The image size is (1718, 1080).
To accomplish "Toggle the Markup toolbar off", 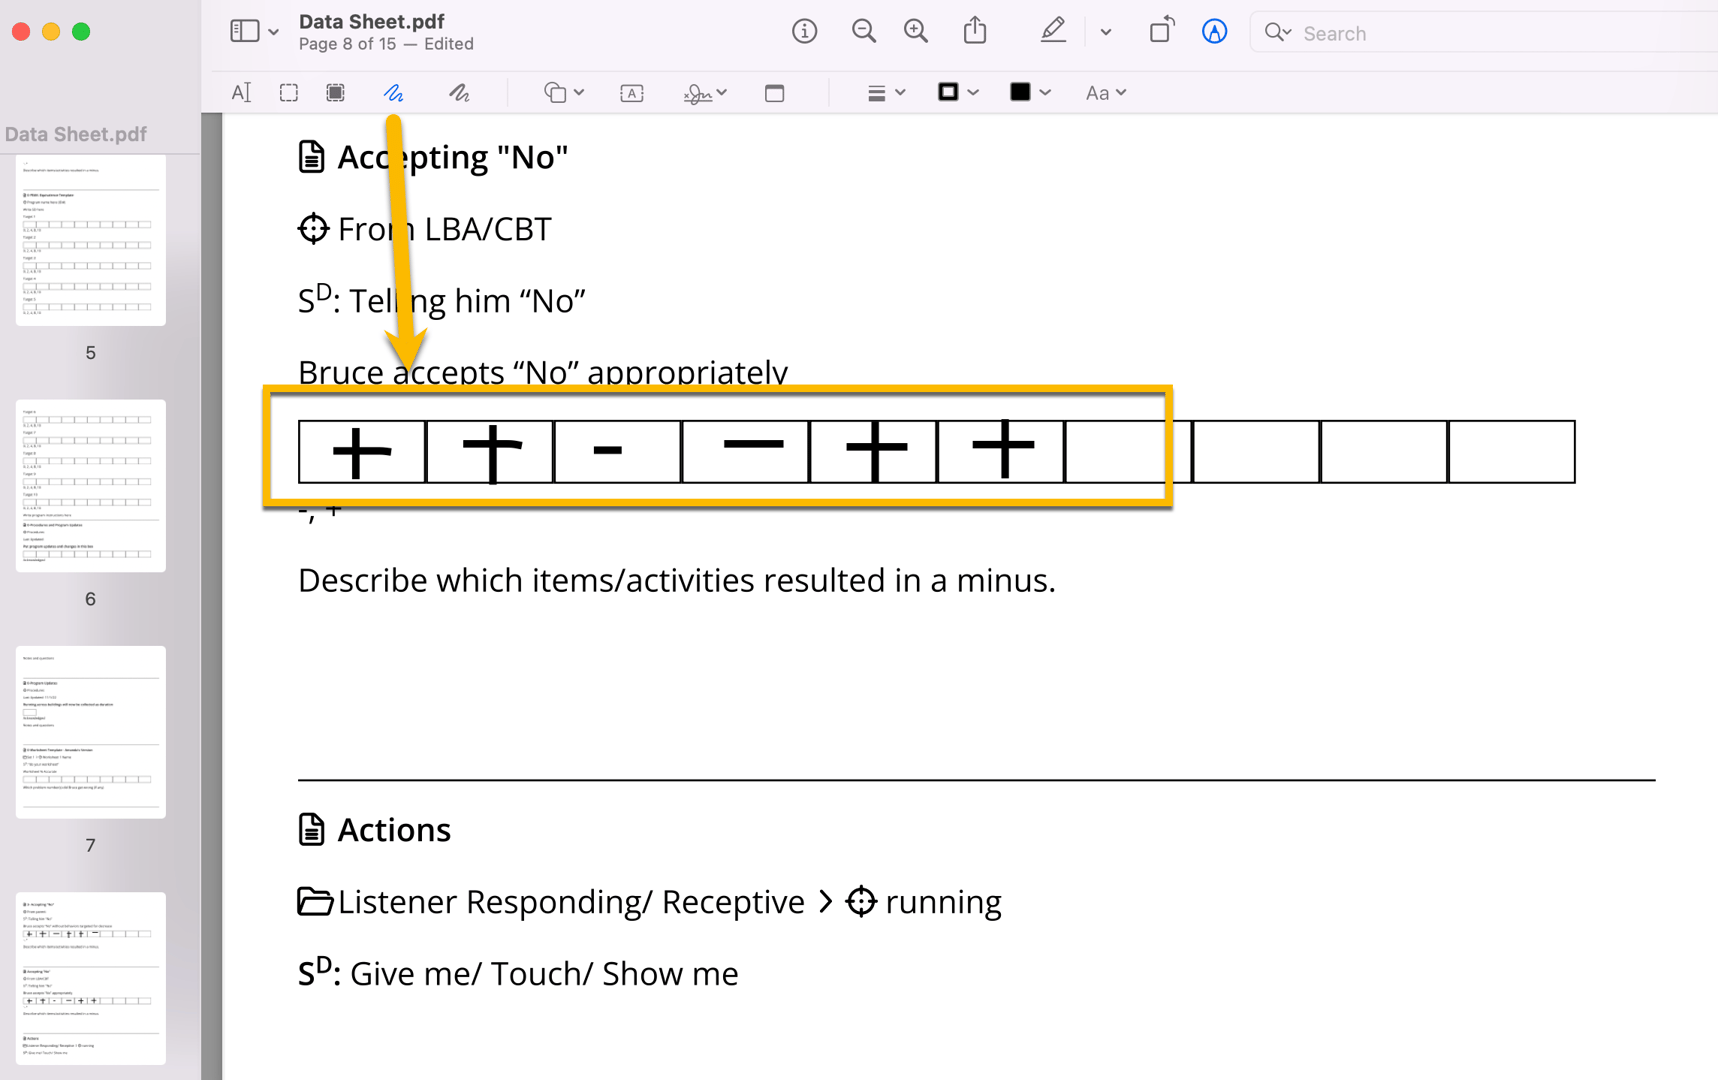I will [1214, 31].
